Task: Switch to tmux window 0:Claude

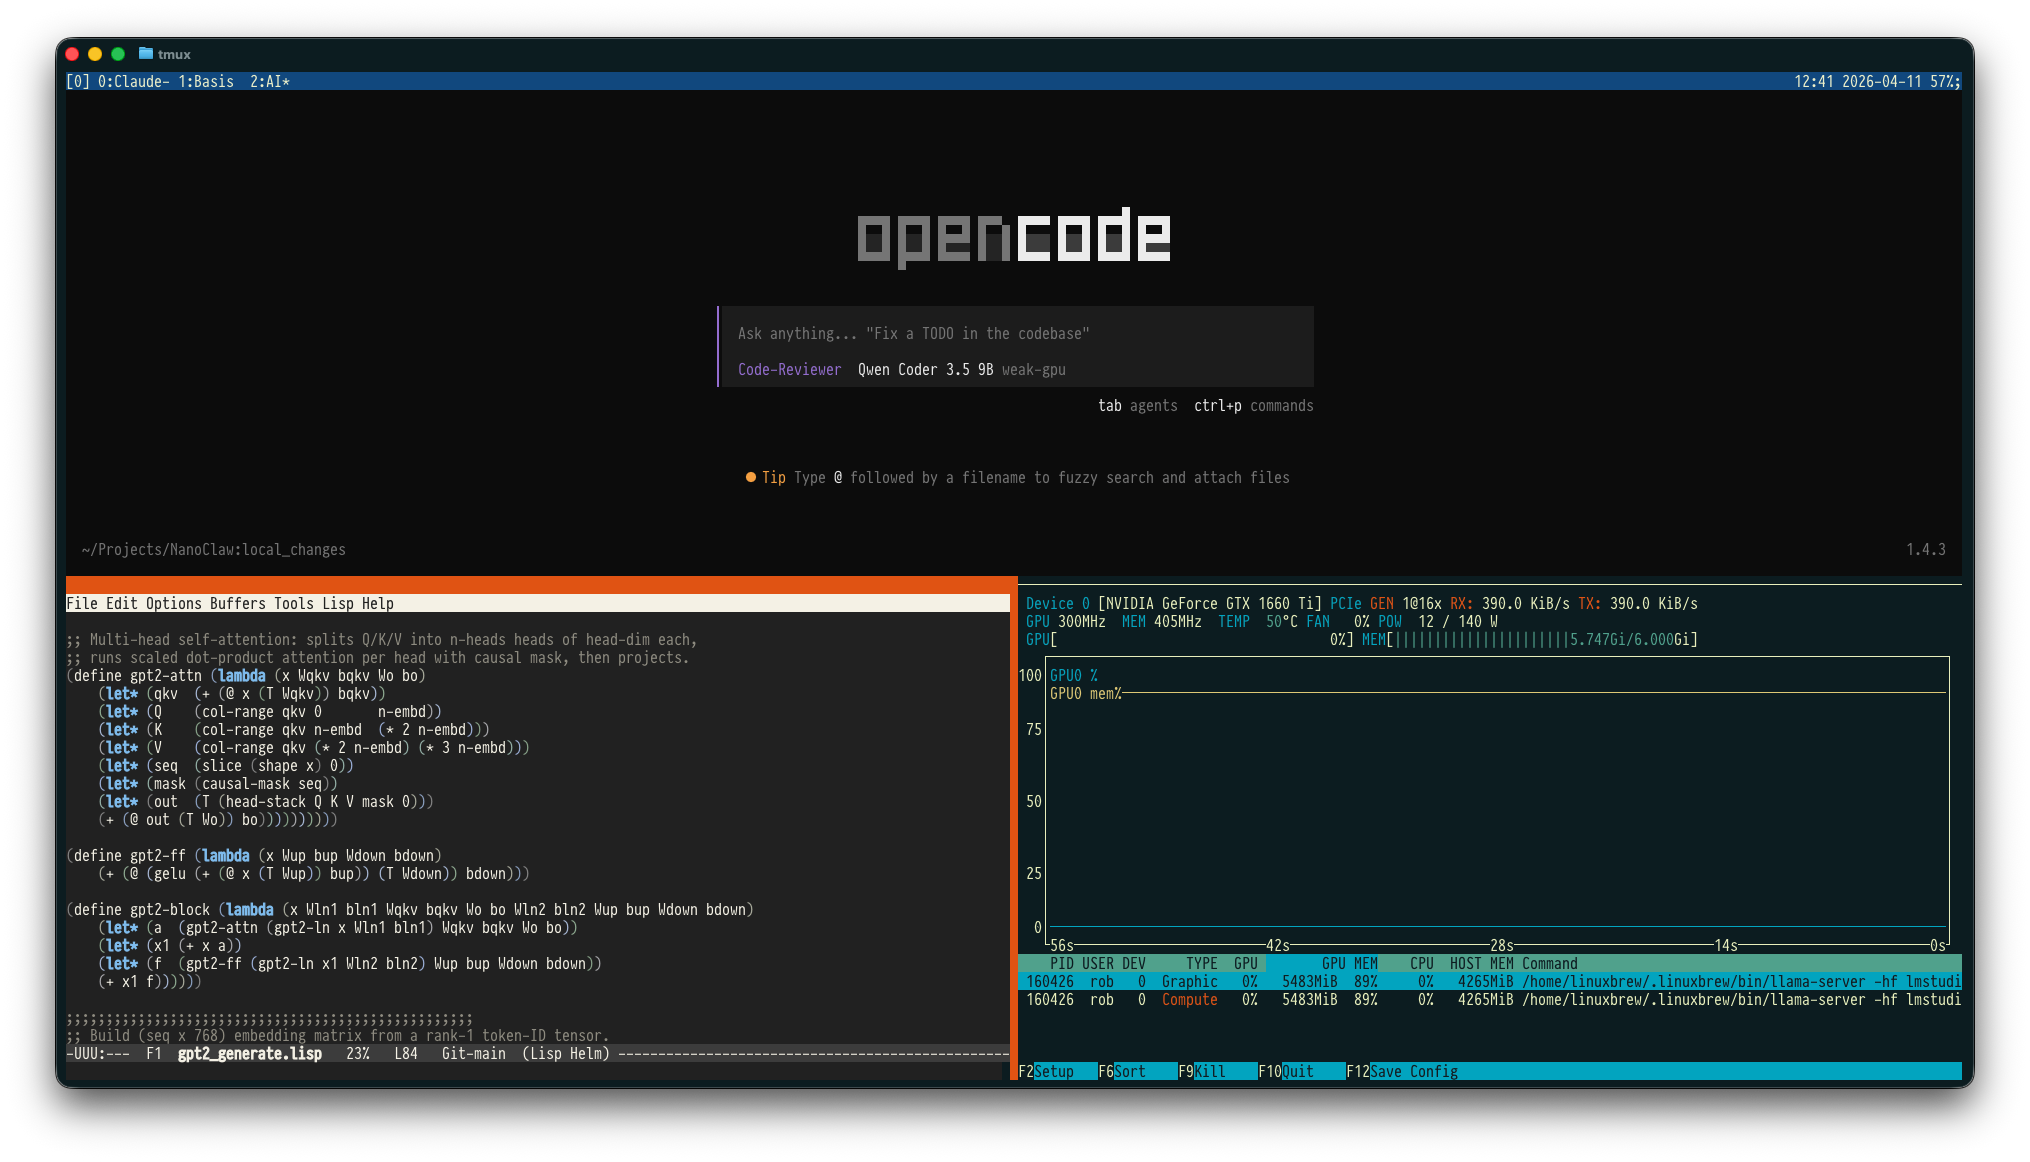Action: (x=132, y=81)
